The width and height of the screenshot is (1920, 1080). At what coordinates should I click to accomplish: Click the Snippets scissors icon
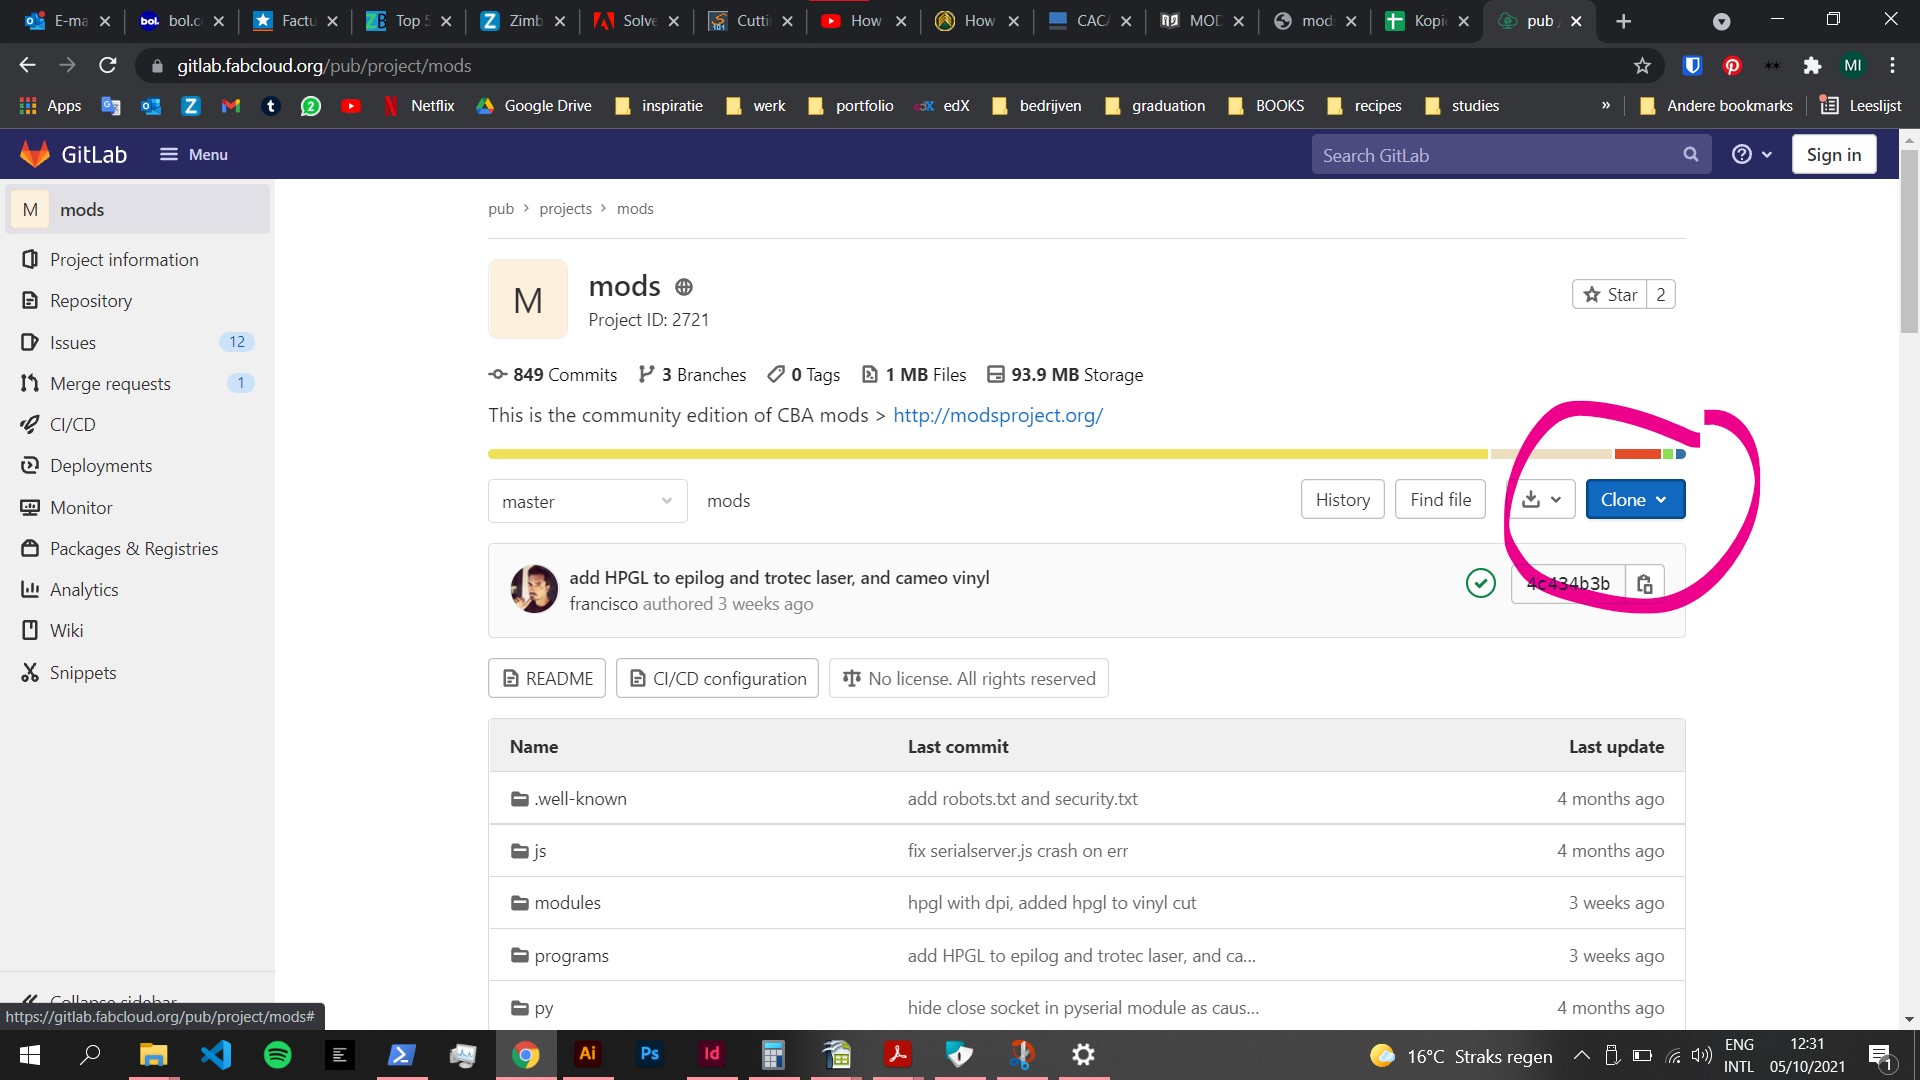(x=30, y=672)
